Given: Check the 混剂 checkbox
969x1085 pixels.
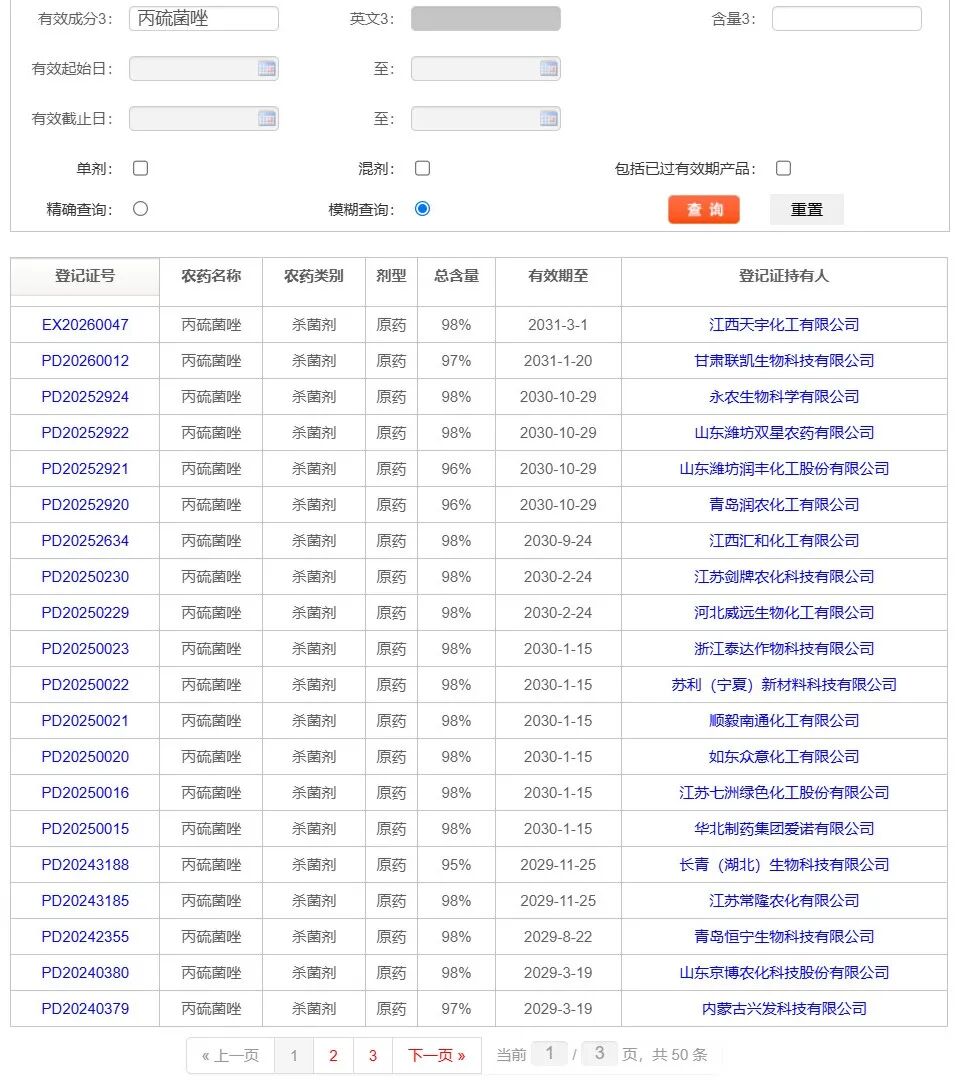Looking at the screenshot, I should tap(422, 168).
